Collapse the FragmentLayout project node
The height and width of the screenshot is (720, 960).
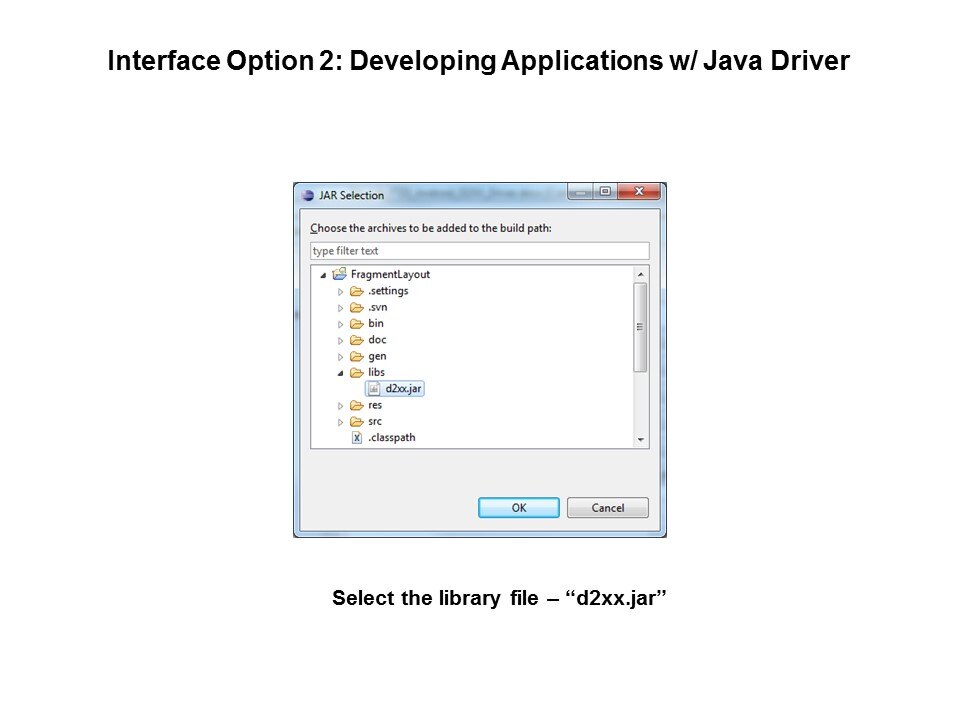tap(323, 274)
